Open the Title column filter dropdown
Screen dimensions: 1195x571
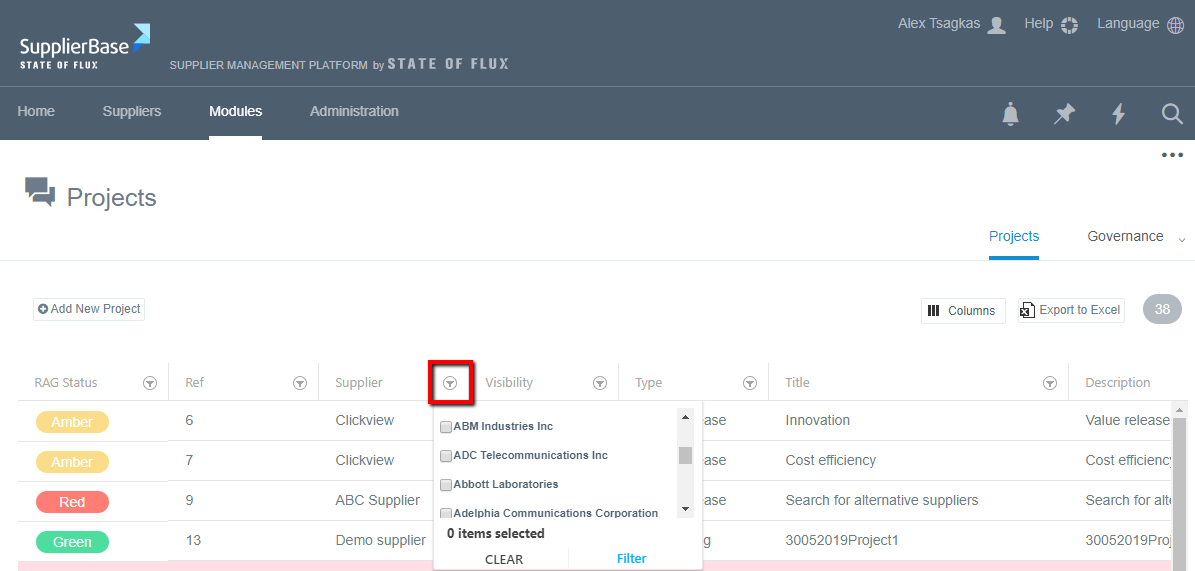(1050, 383)
